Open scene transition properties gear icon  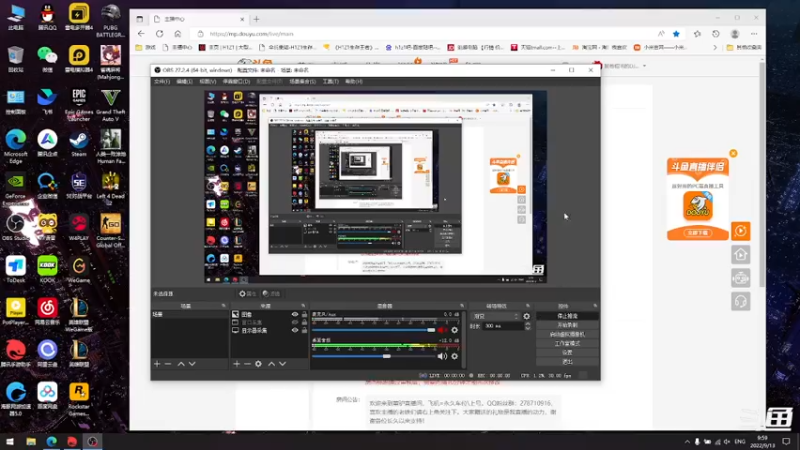[527, 316]
